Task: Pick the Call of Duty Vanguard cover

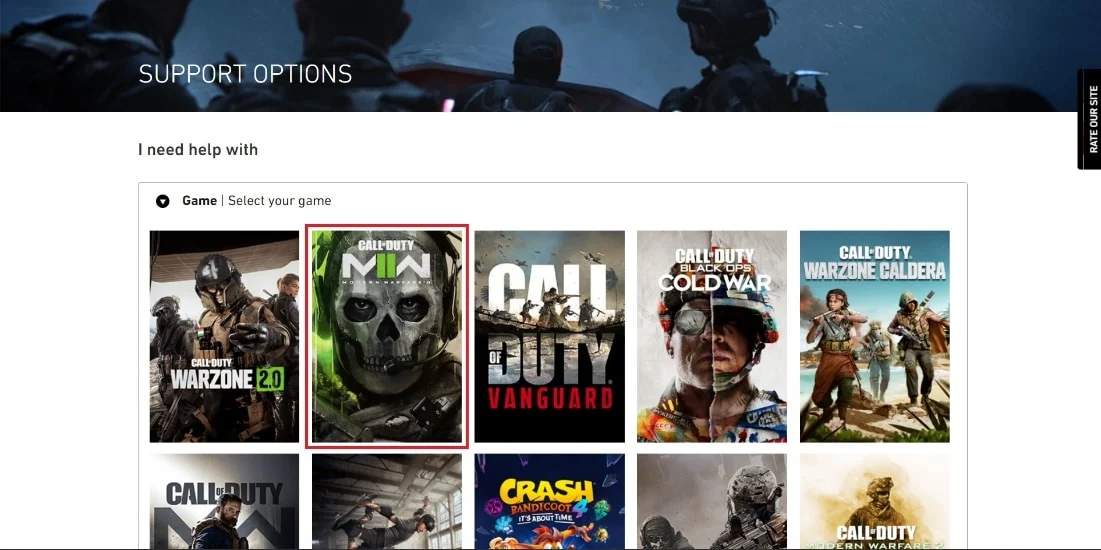Action: click(x=550, y=336)
